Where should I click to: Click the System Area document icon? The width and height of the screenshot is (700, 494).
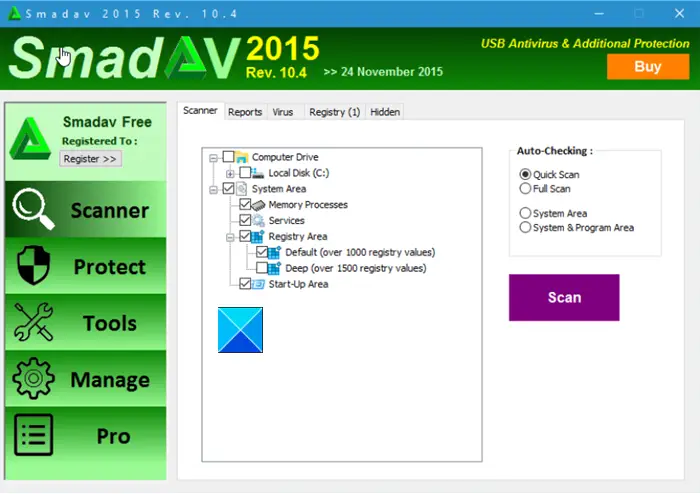coord(242,189)
